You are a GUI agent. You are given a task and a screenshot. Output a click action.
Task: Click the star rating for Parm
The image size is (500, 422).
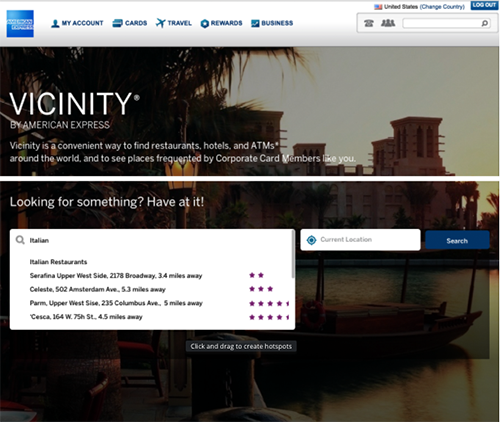[x=269, y=303]
